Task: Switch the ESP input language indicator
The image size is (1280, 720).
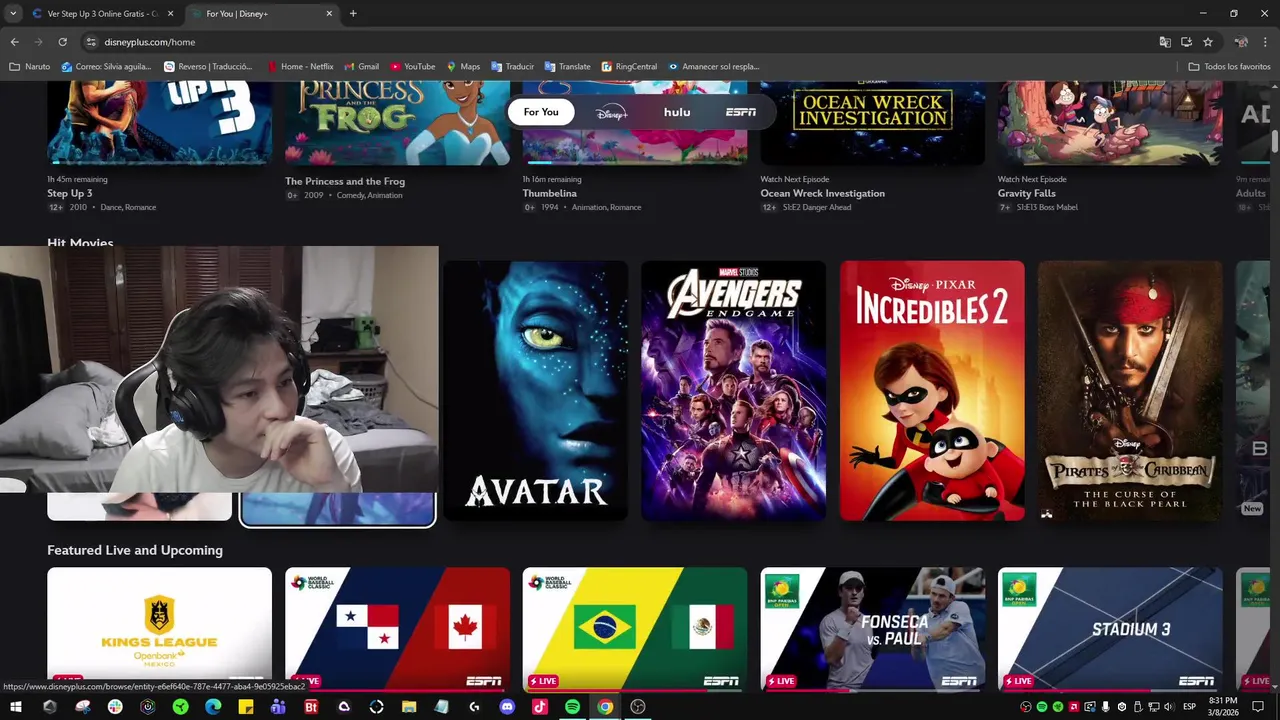Action: coord(1189,707)
